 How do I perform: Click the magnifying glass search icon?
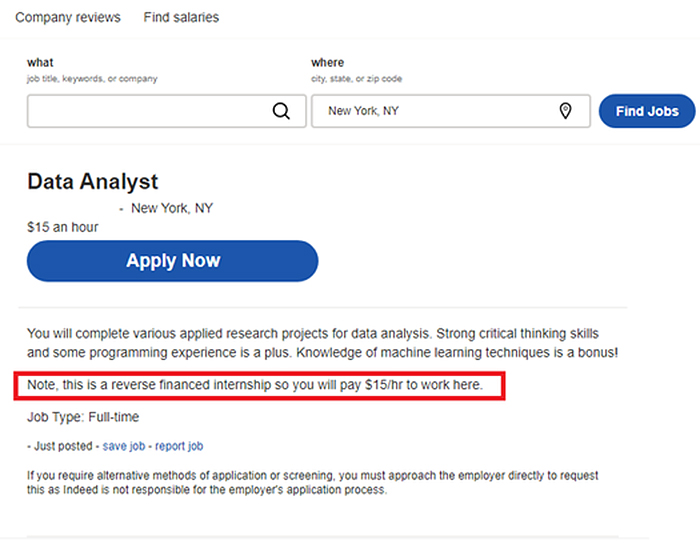click(x=281, y=111)
